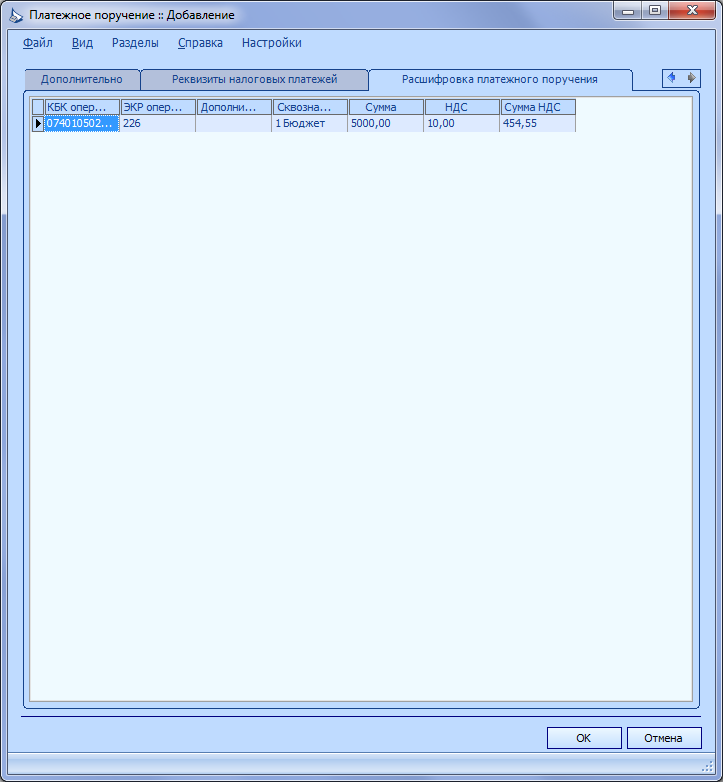This screenshot has height=782, width=723.
Task: Click the application icon in title bar
Action: click(16, 15)
